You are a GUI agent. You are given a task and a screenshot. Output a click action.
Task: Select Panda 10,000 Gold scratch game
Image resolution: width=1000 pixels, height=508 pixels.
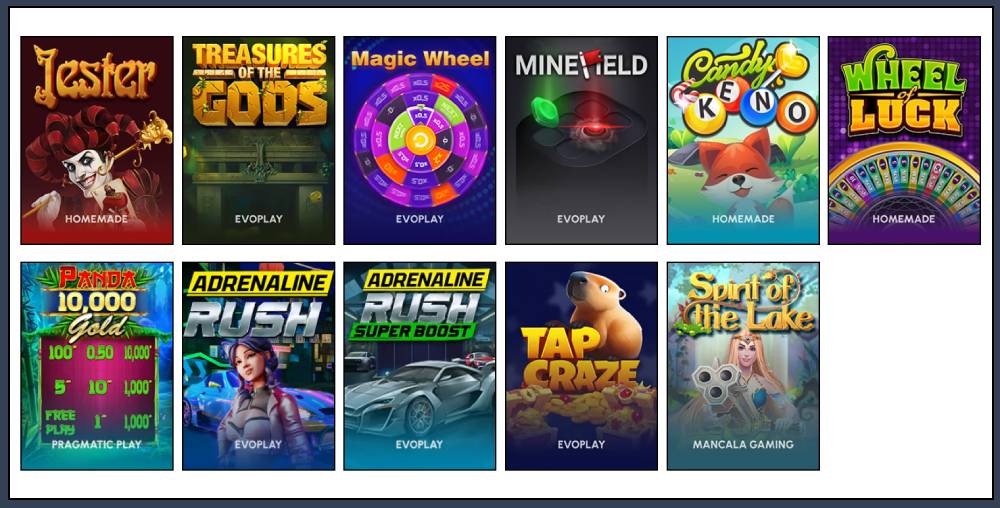click(x=97, y=366)
